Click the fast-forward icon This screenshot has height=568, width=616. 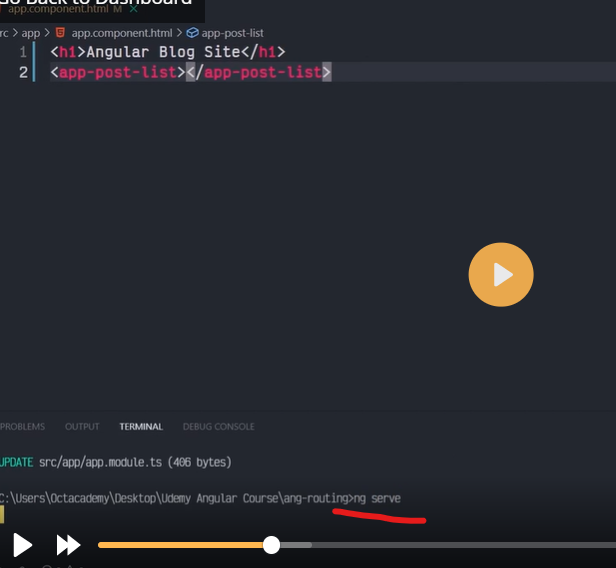[x=68, y=545]
